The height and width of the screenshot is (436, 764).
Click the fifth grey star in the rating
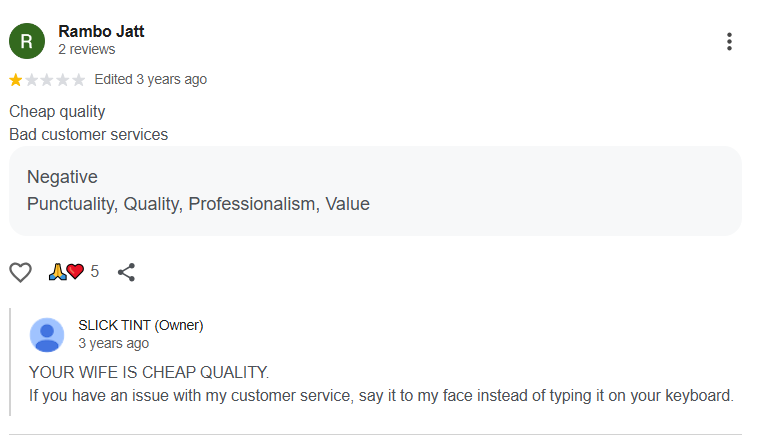click(x=78, y=80)
